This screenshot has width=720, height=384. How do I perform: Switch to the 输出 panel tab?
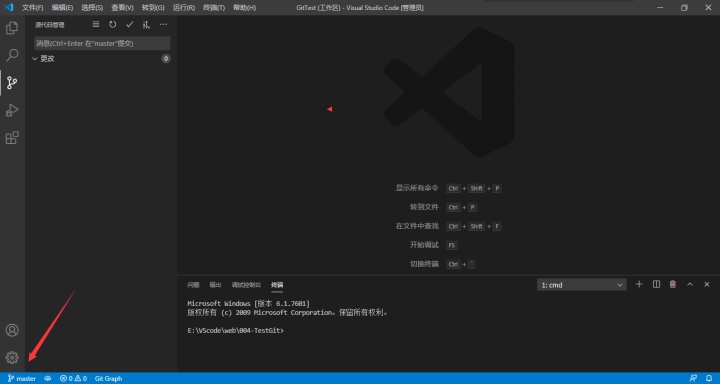[215, 285]
